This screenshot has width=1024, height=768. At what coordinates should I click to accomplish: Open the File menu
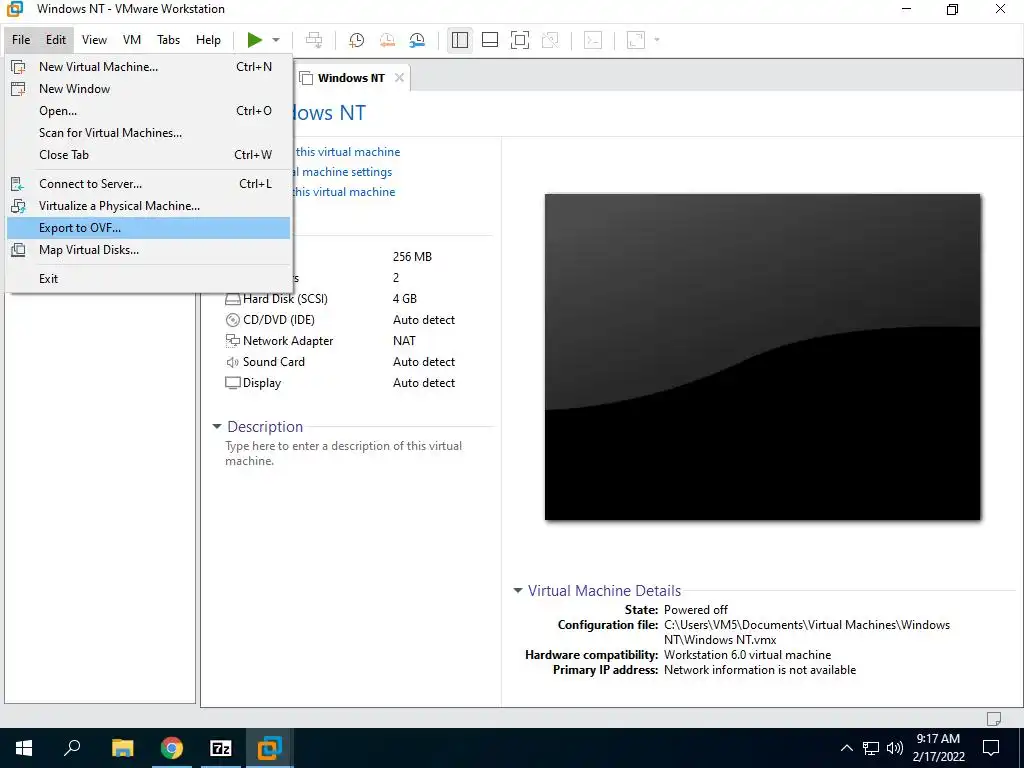(21, 40)
